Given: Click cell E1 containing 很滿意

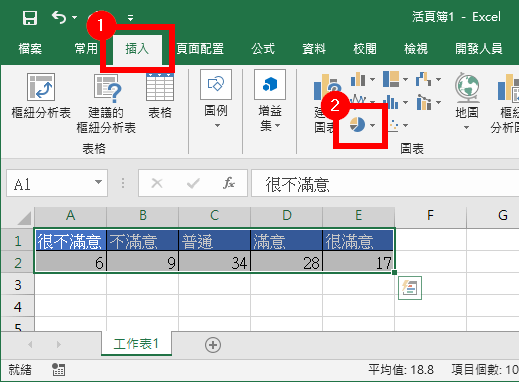Looking at the screenshot, I should (358, 240).
